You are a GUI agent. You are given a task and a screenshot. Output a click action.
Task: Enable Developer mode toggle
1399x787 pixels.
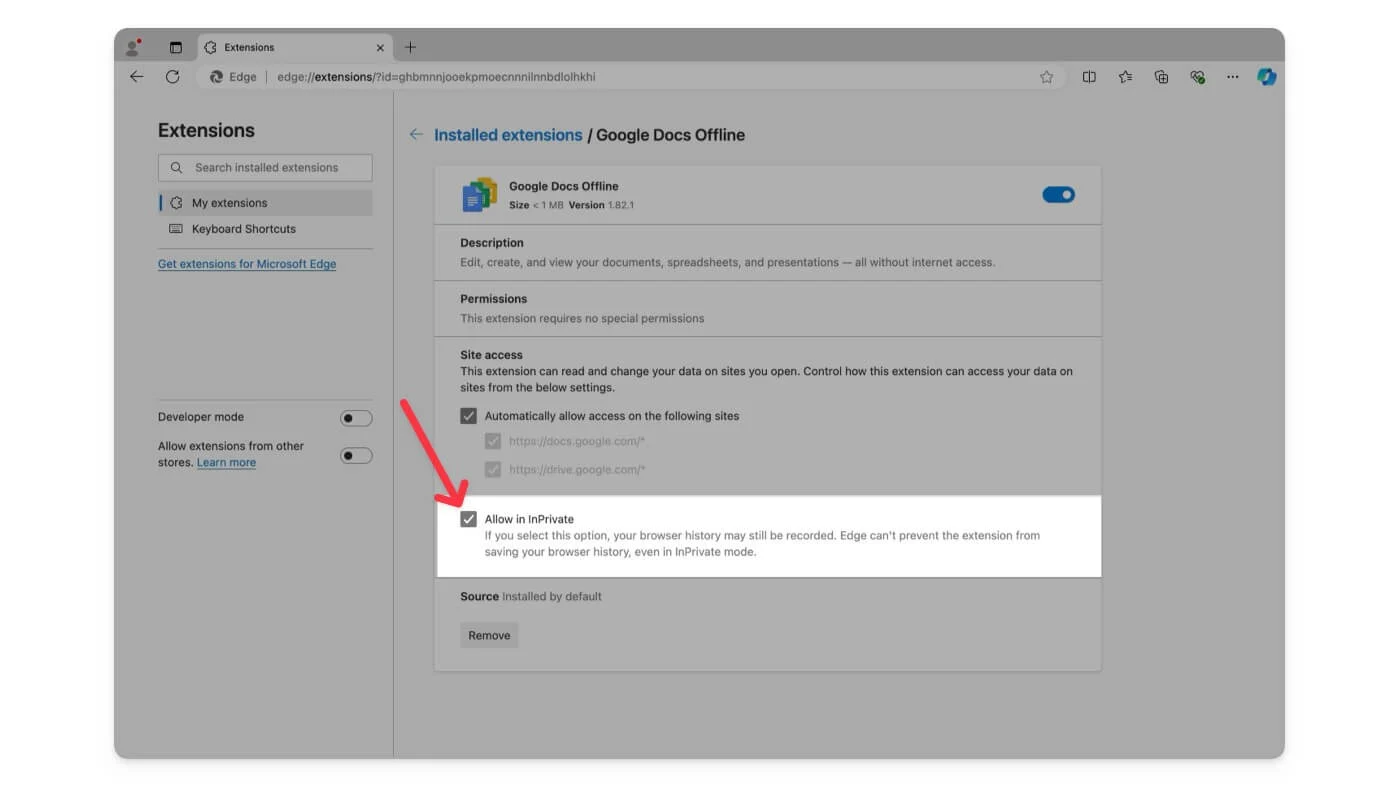[x=355, y=418]
